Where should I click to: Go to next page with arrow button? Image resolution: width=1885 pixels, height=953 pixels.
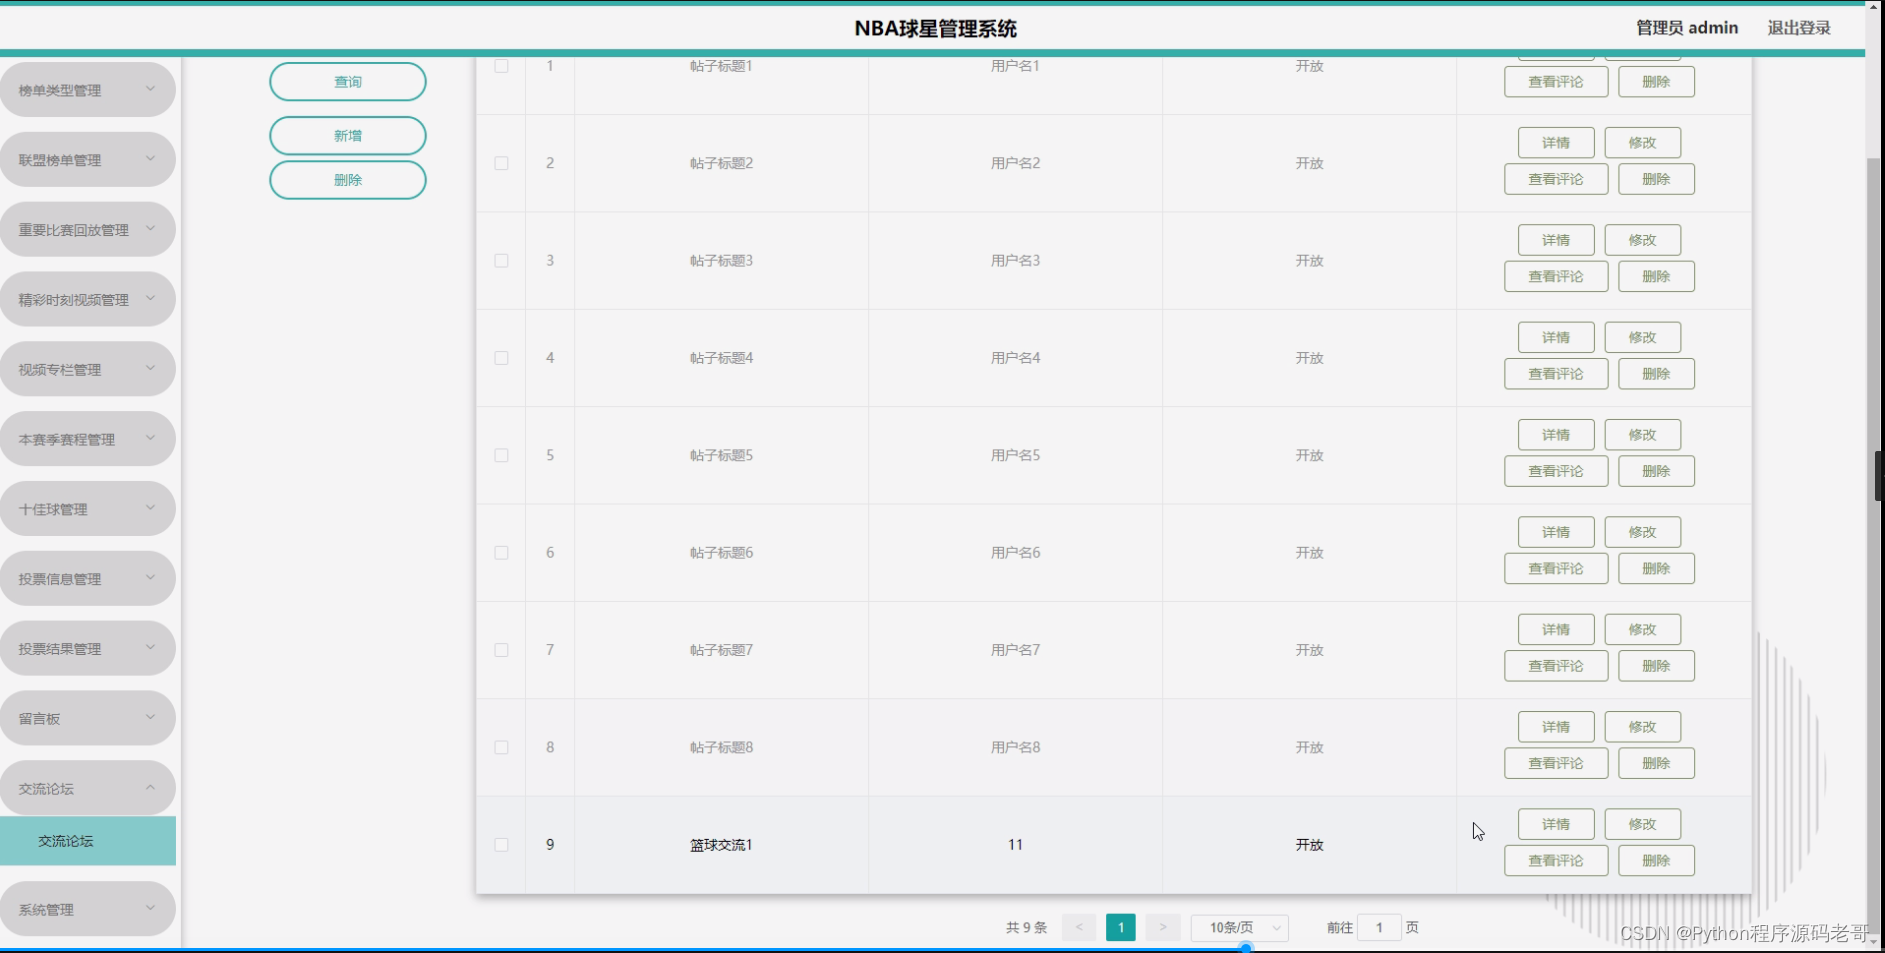(x=1163, y=927)
